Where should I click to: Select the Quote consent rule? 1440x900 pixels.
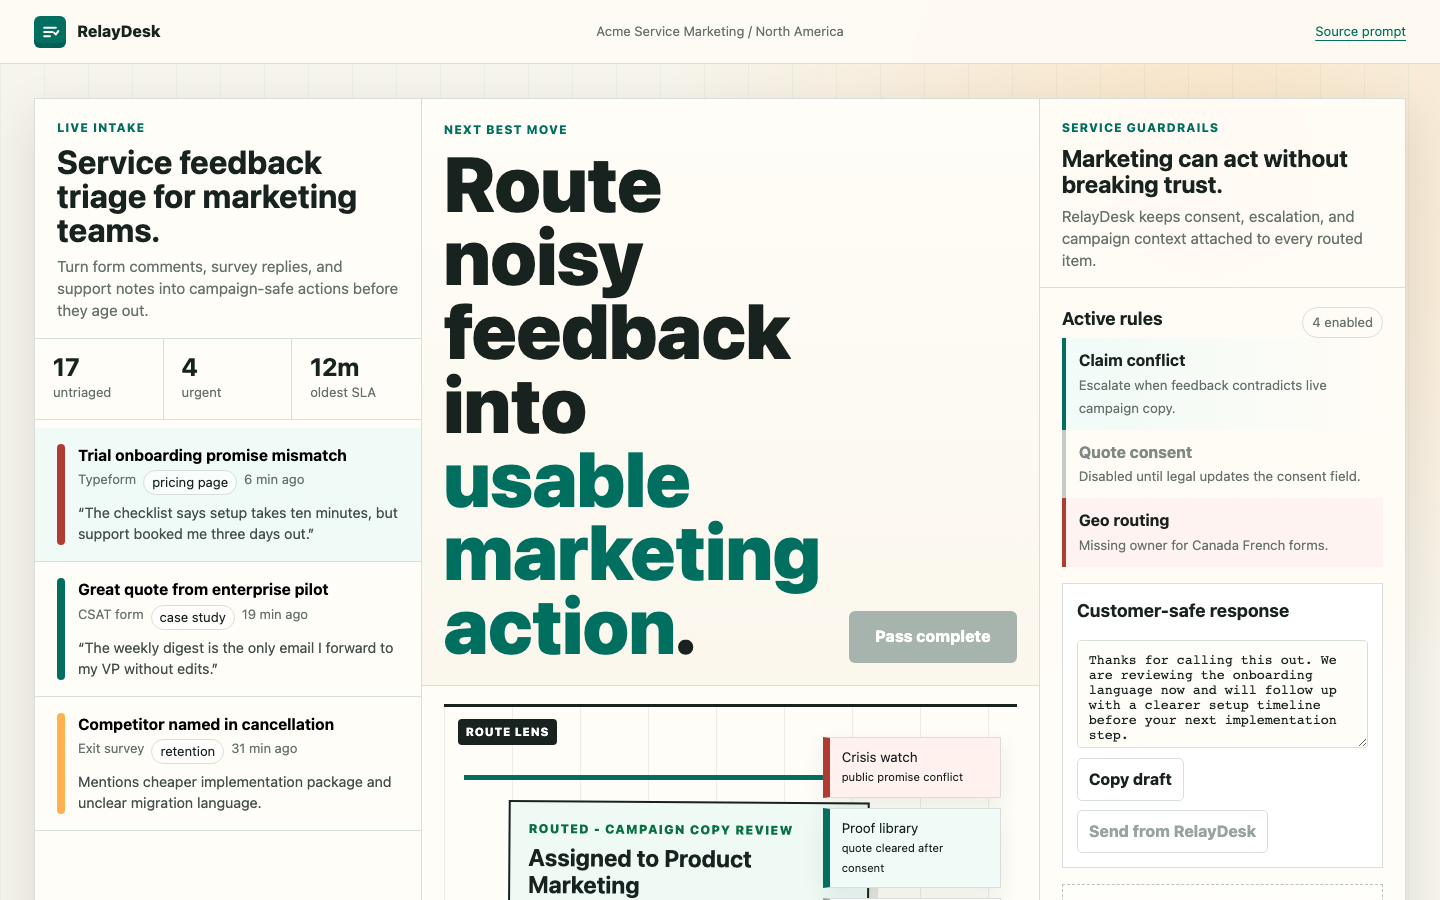coord(1223,464)
